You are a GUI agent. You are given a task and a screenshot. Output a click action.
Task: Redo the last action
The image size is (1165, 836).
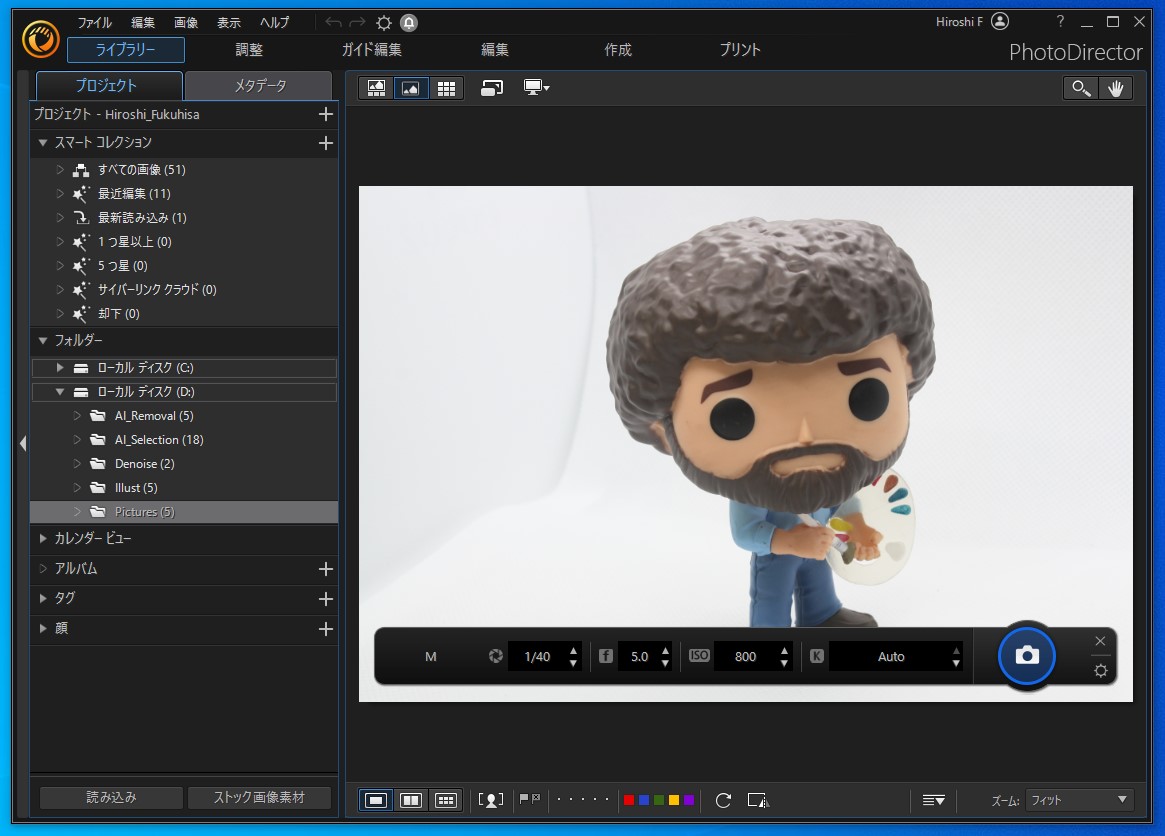coord(357,22)
